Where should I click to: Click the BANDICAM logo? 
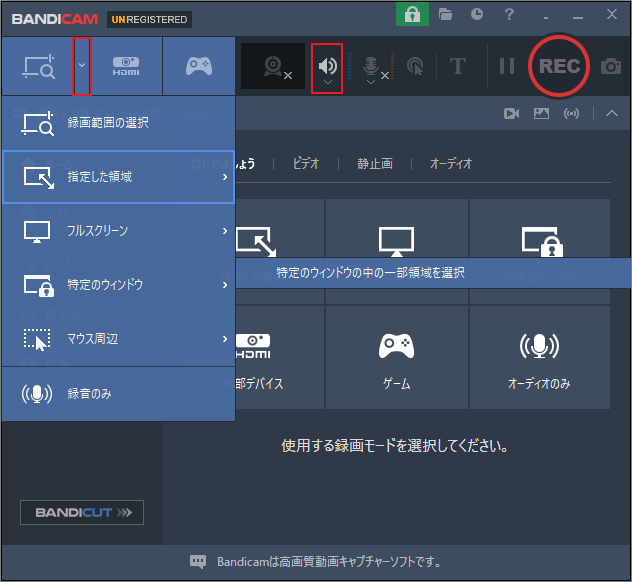coord(54,19)
